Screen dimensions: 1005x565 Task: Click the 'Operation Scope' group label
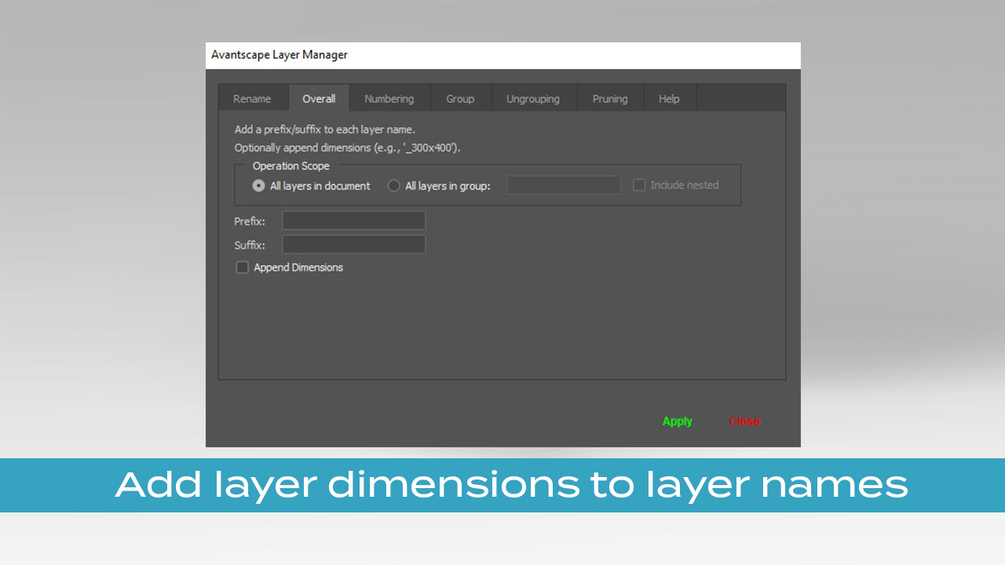tap(291, 166)
